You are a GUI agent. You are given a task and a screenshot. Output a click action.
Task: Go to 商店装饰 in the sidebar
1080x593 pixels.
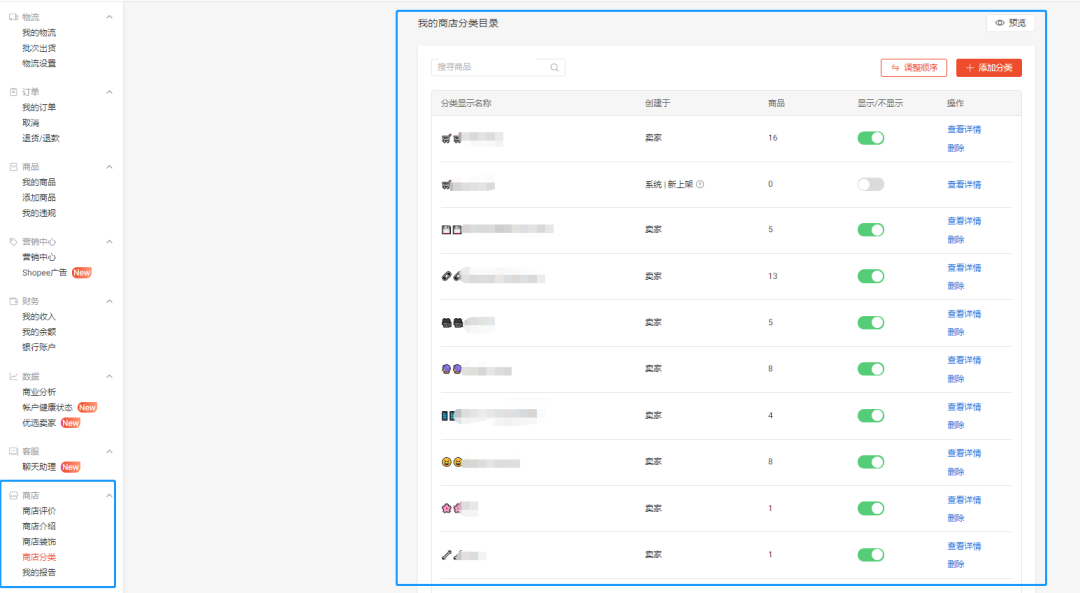tap(39, 542)
